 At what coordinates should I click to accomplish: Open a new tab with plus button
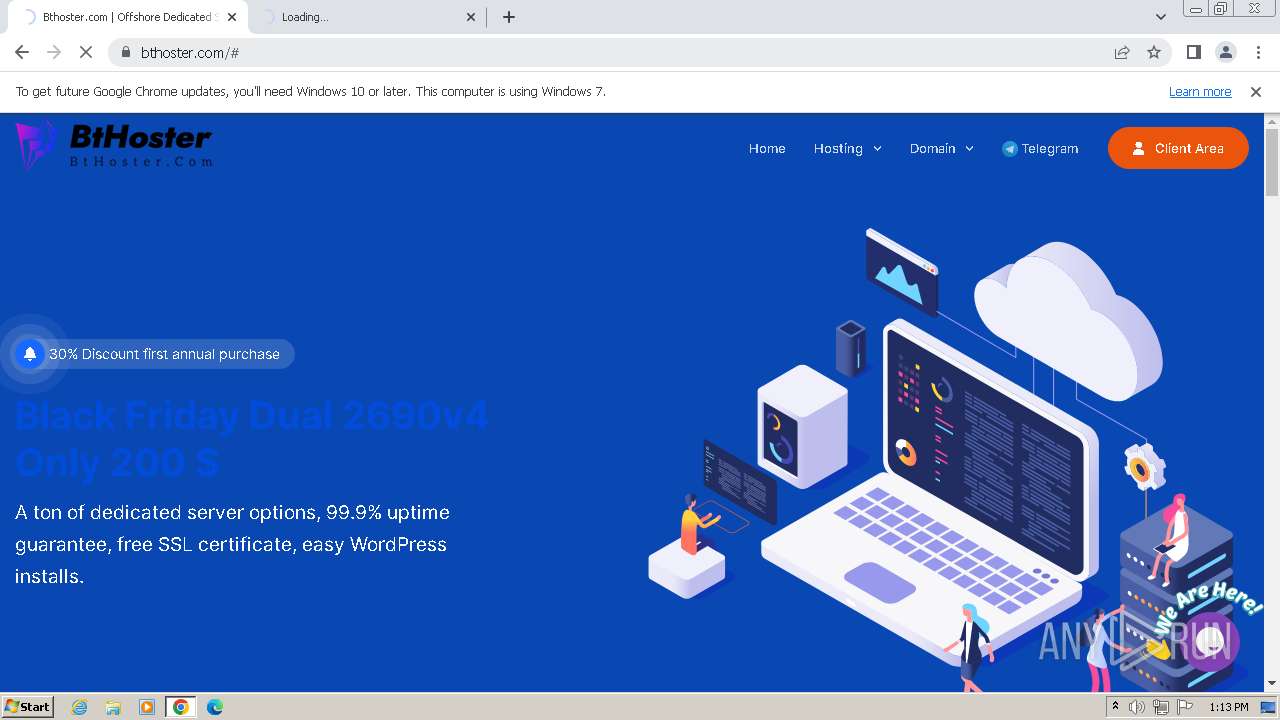[509, 17]
